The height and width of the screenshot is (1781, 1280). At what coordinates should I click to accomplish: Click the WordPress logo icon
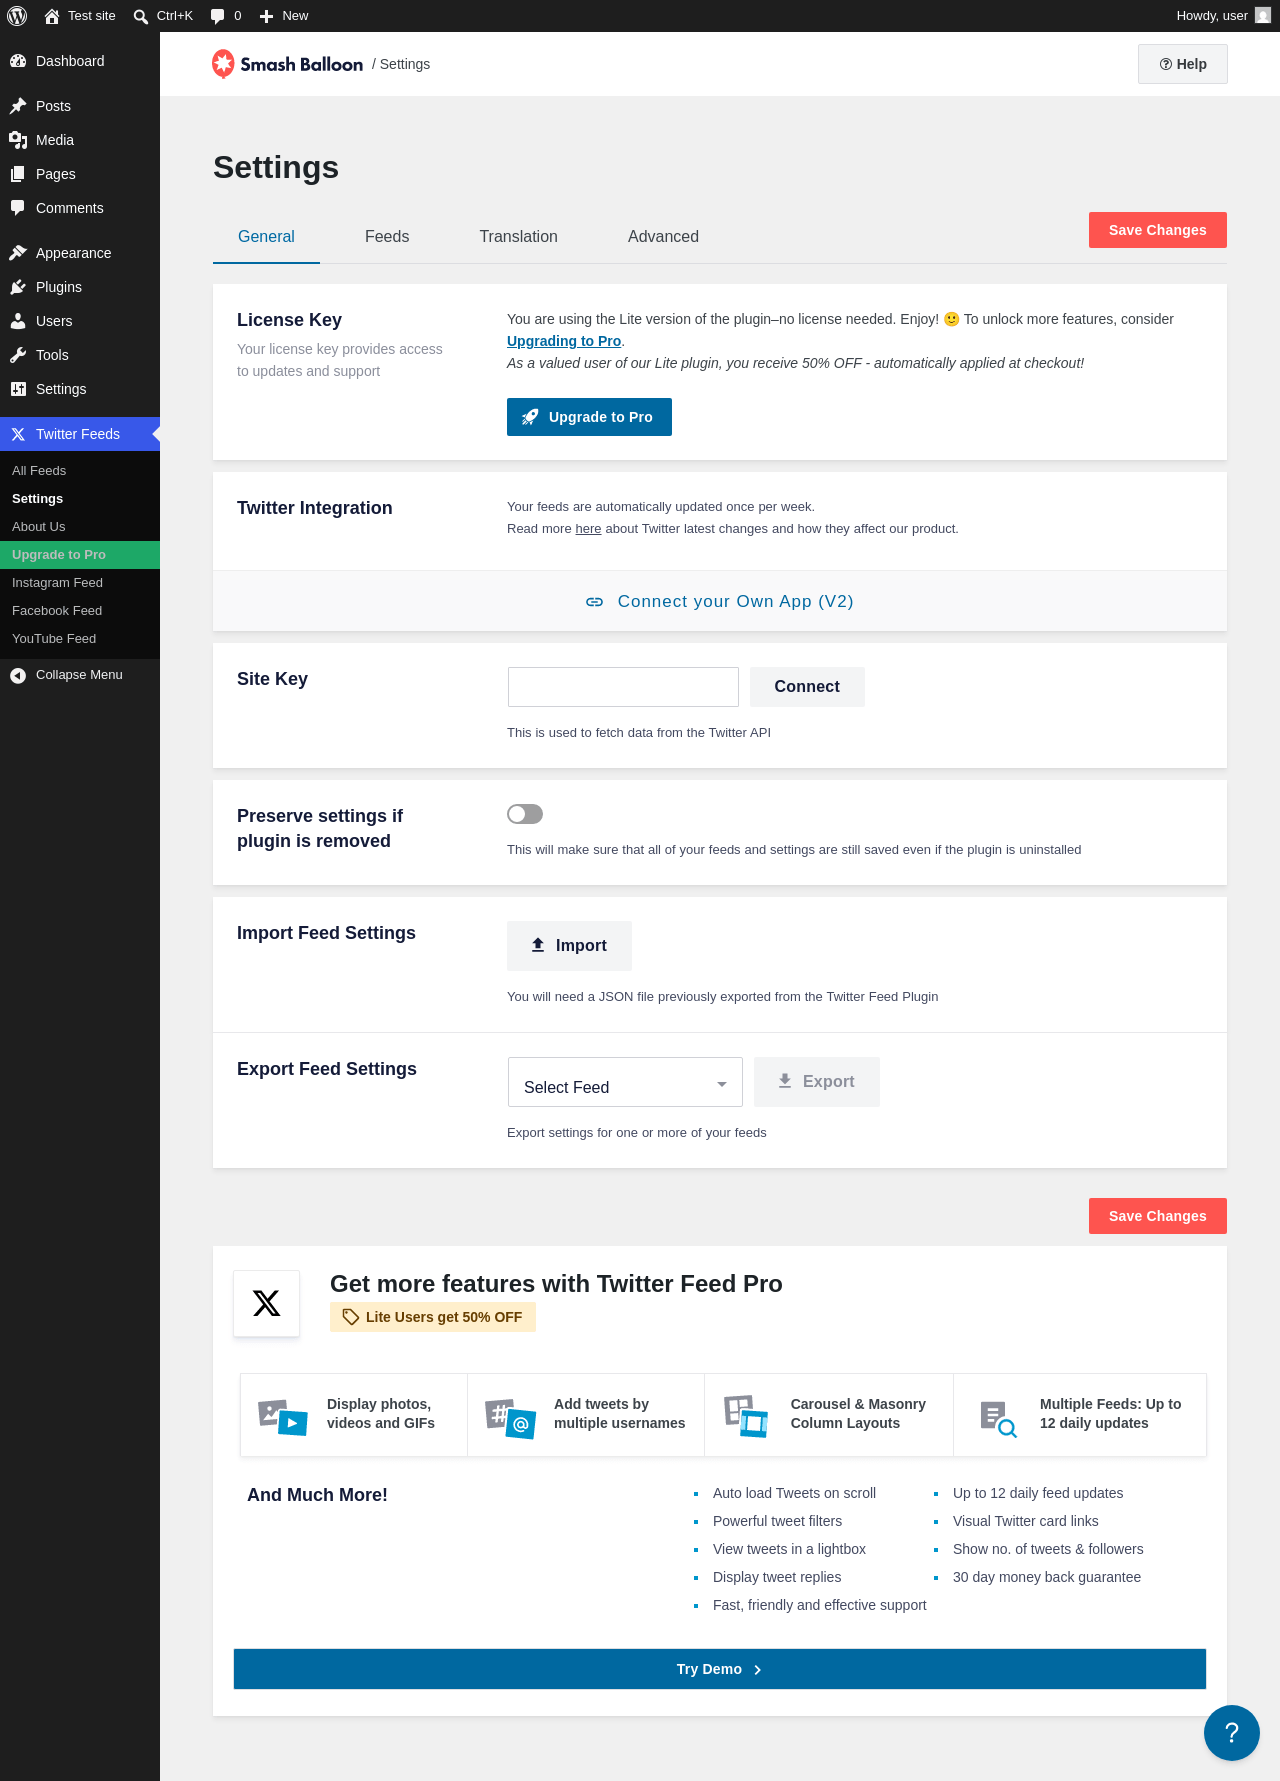click(x=17, y=16)
